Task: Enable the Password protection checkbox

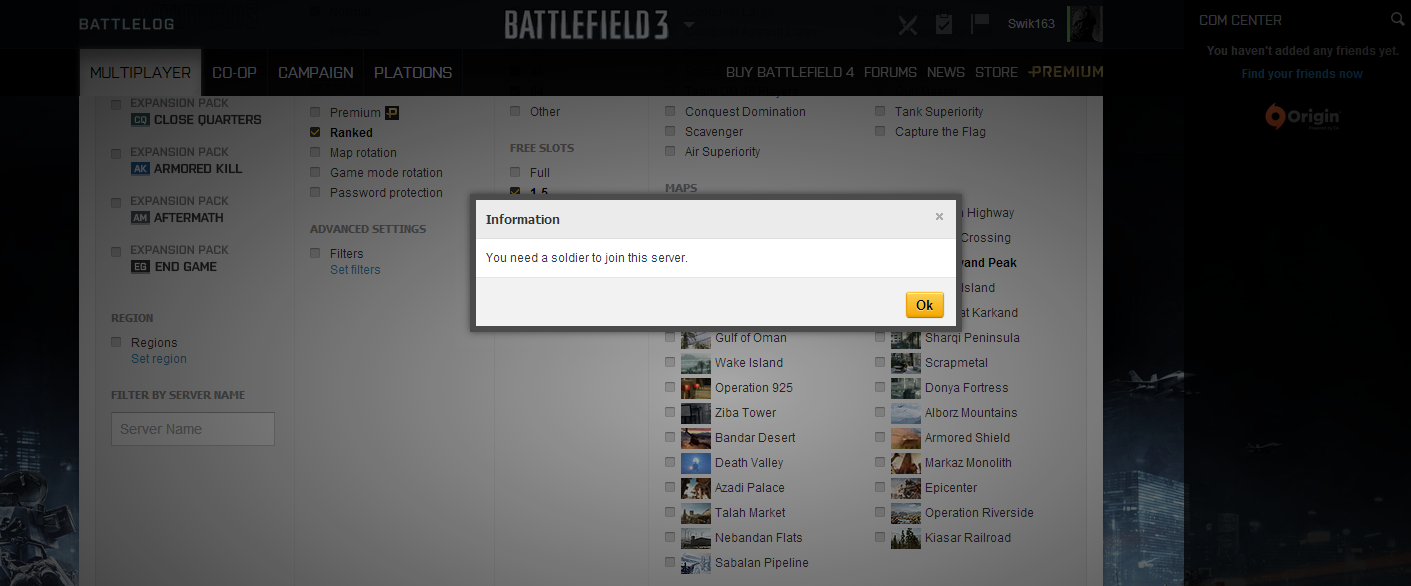Action: coord(315,193)
